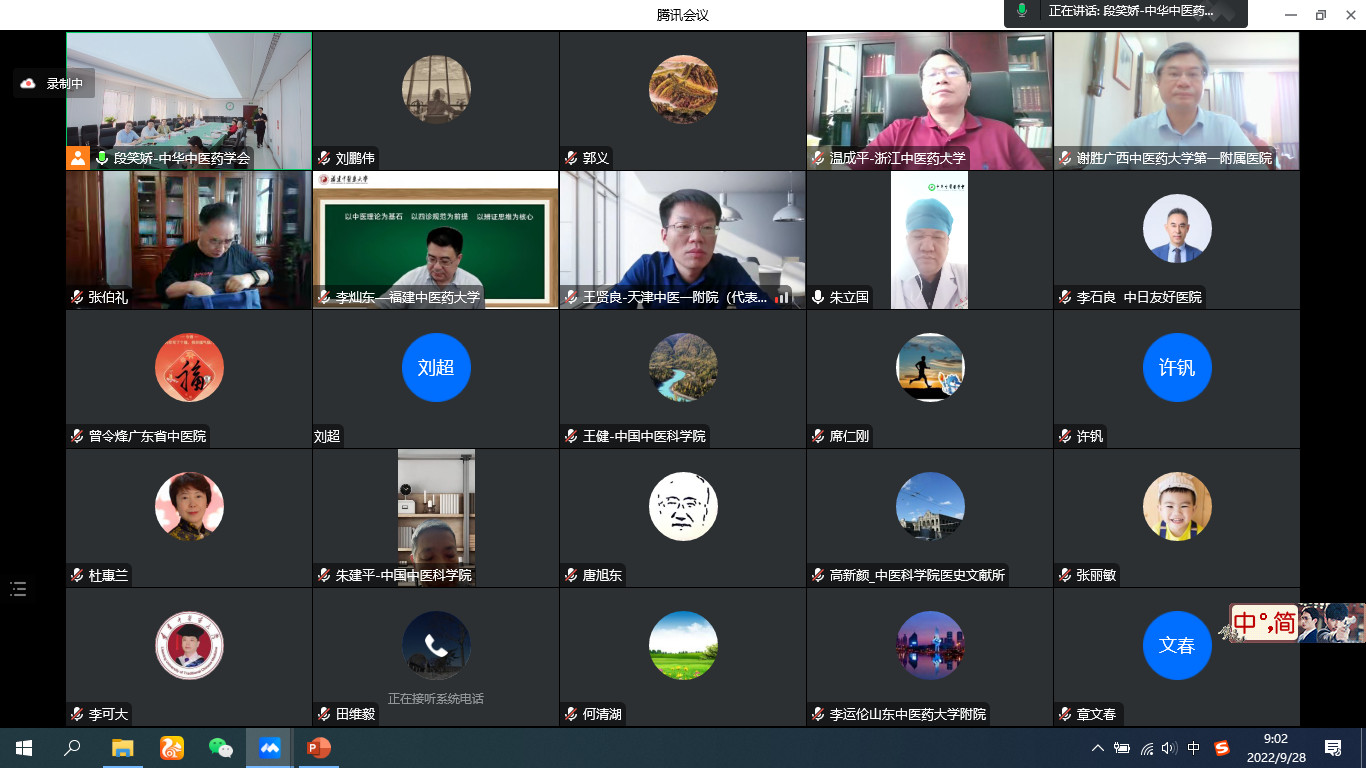Click the name label 王贤良-天津中医一附院
The height and width of the screenshot is (768, 1366).
(675, 297)
